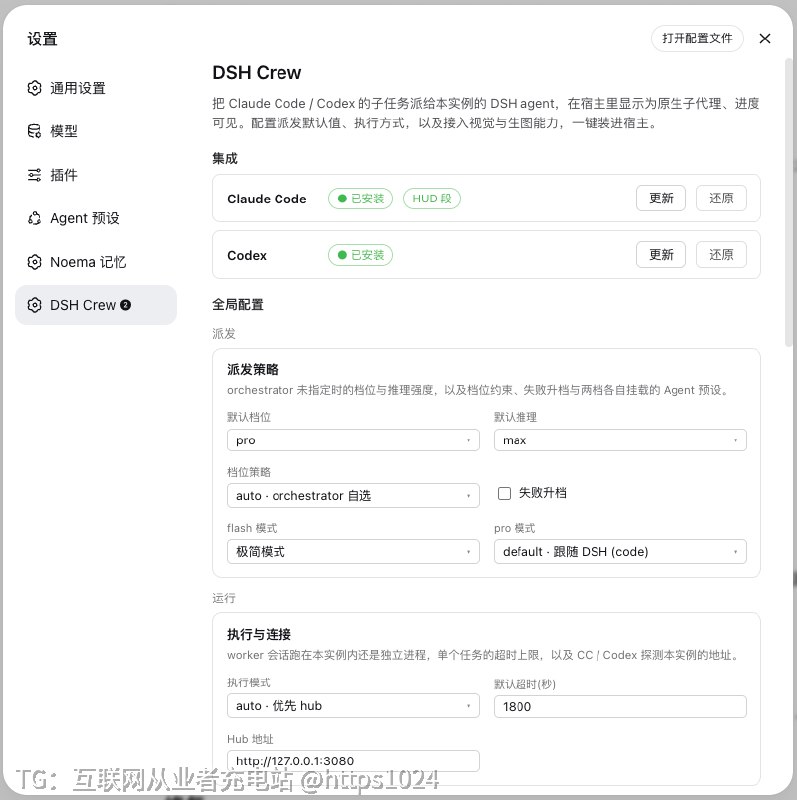Expand the 档位策略 dropdown
Screen dimensions: 797x800
(353, 495)
